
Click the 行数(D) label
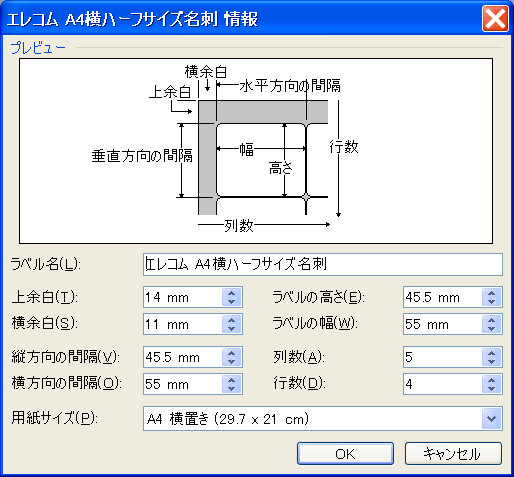click(299, 383)
